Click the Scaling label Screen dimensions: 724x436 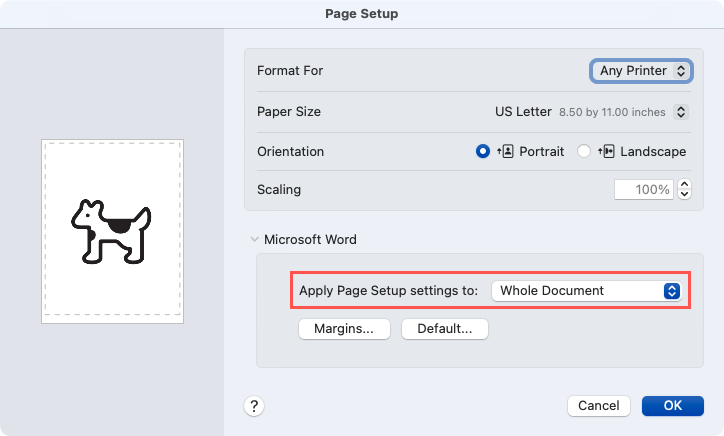[279, 189]
